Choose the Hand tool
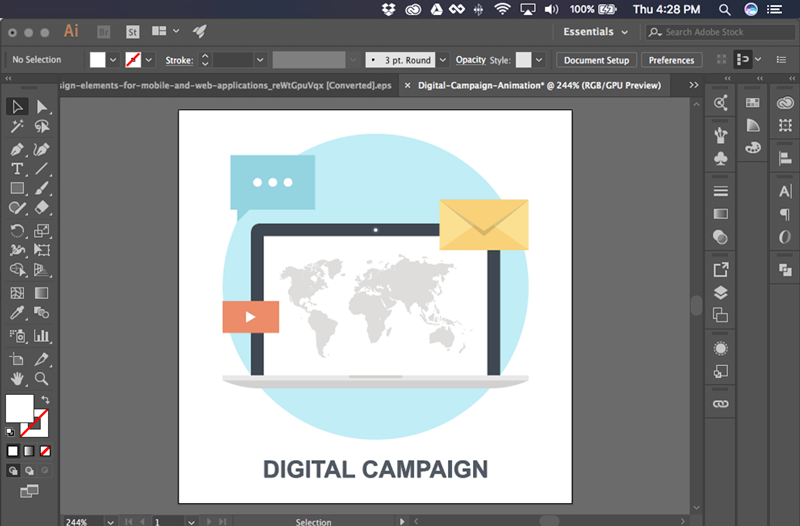The height and width of the screenshot is (526, 800). tap(17, 379)
